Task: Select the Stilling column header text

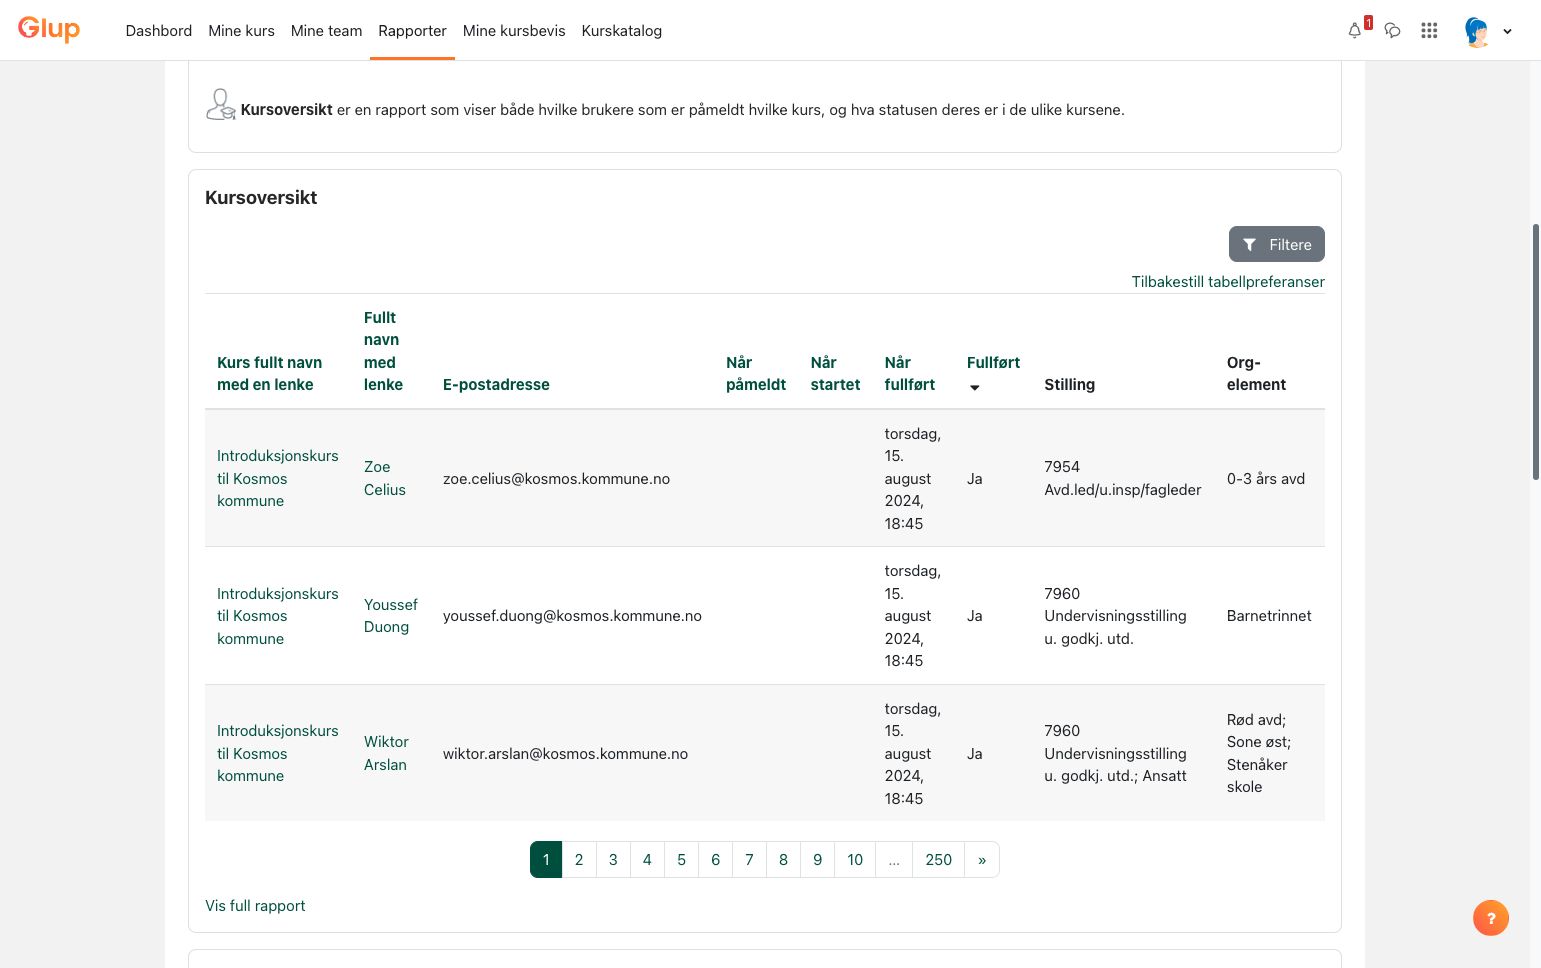Action: [1070, 385]
